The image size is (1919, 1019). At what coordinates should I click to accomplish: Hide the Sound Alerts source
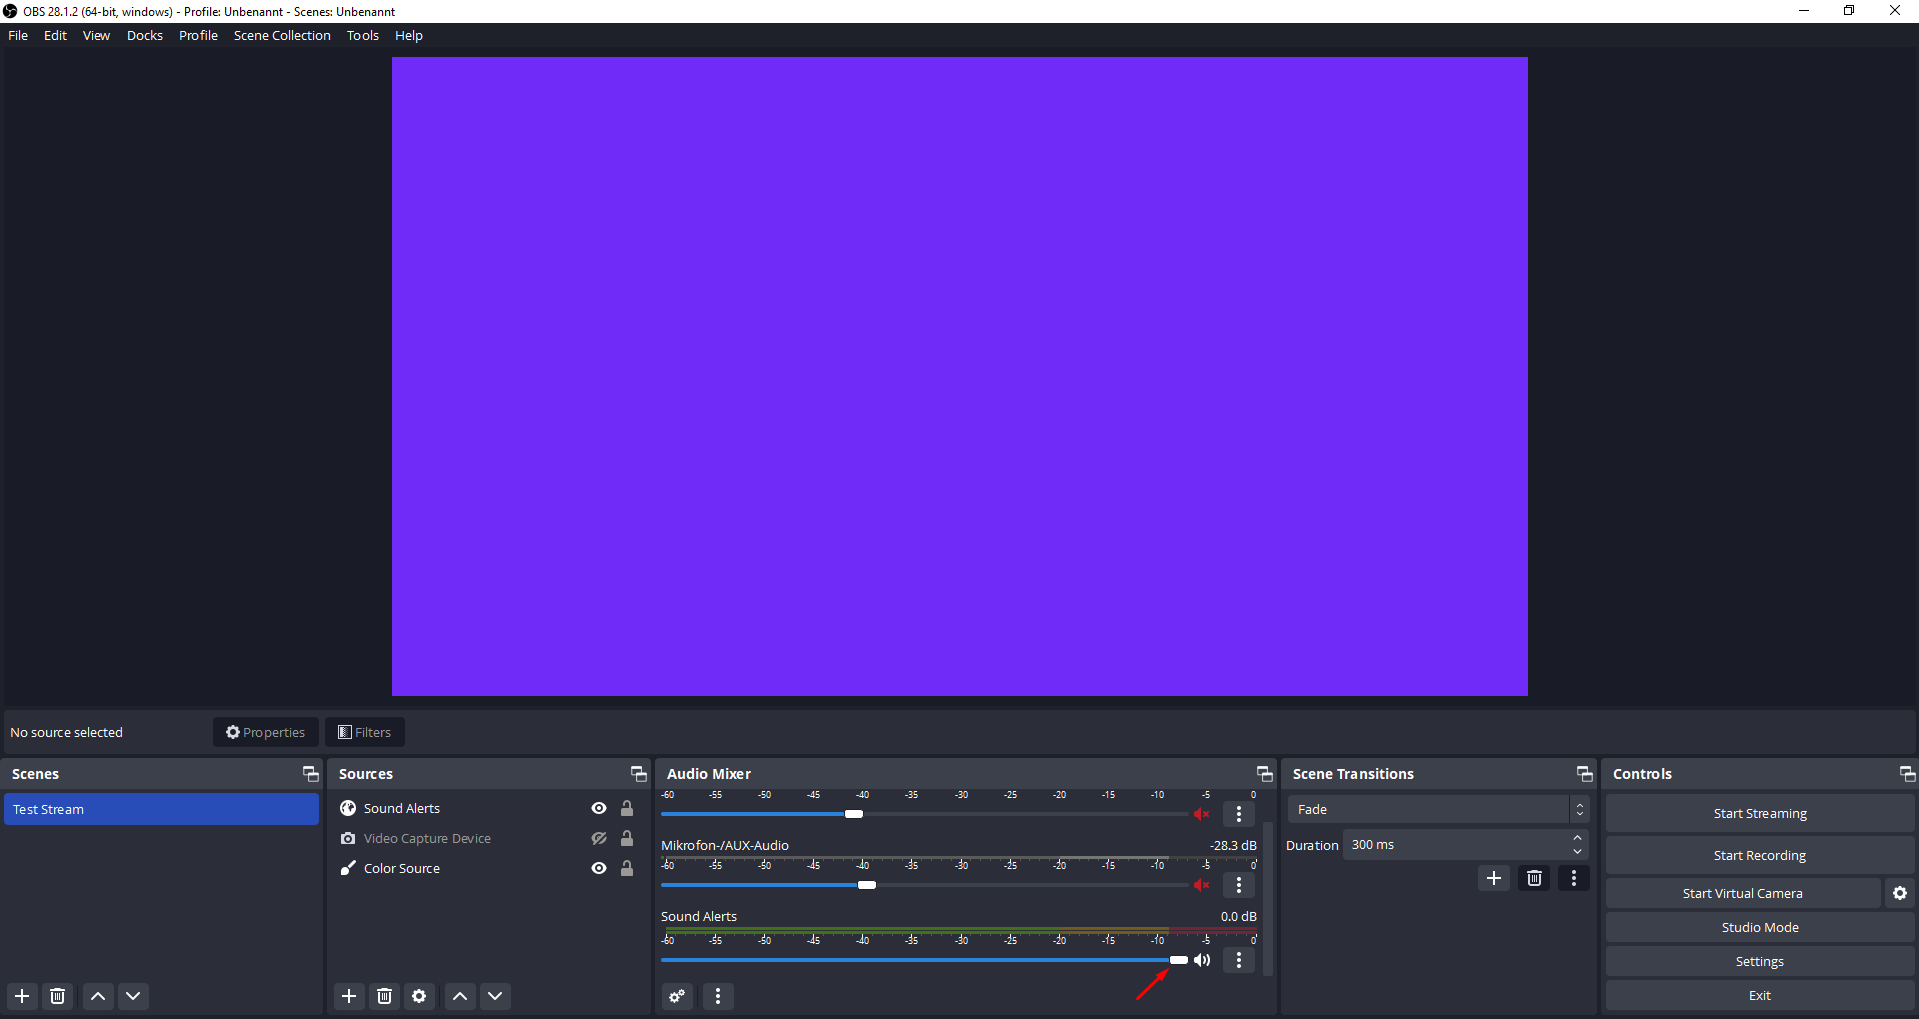[599, 808]
